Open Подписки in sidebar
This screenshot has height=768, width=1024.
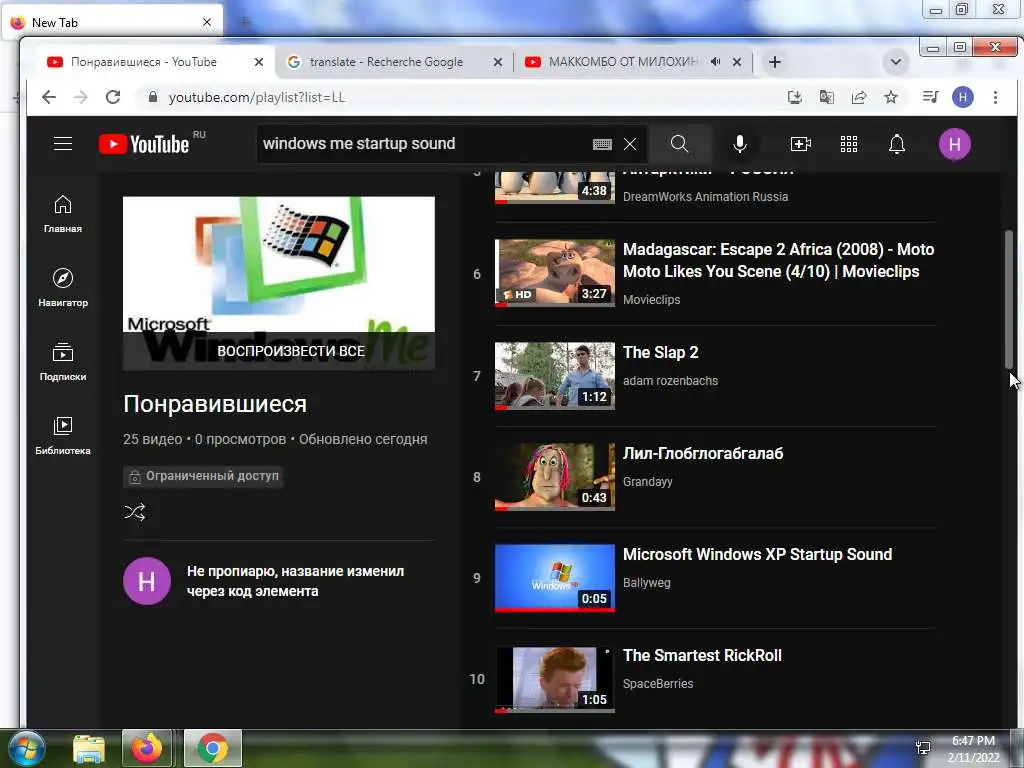pos(63,362)
